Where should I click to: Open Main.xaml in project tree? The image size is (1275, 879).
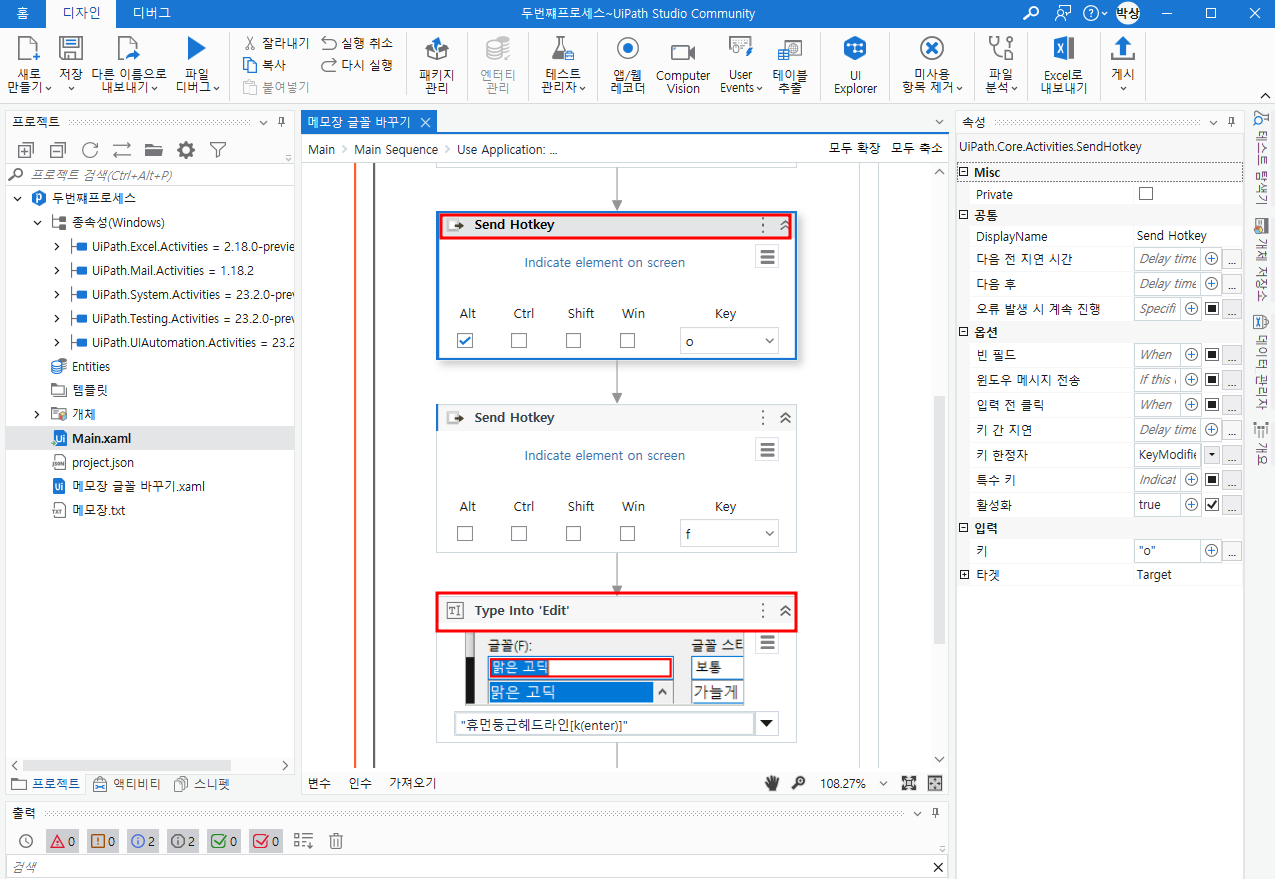click(101, 438)
